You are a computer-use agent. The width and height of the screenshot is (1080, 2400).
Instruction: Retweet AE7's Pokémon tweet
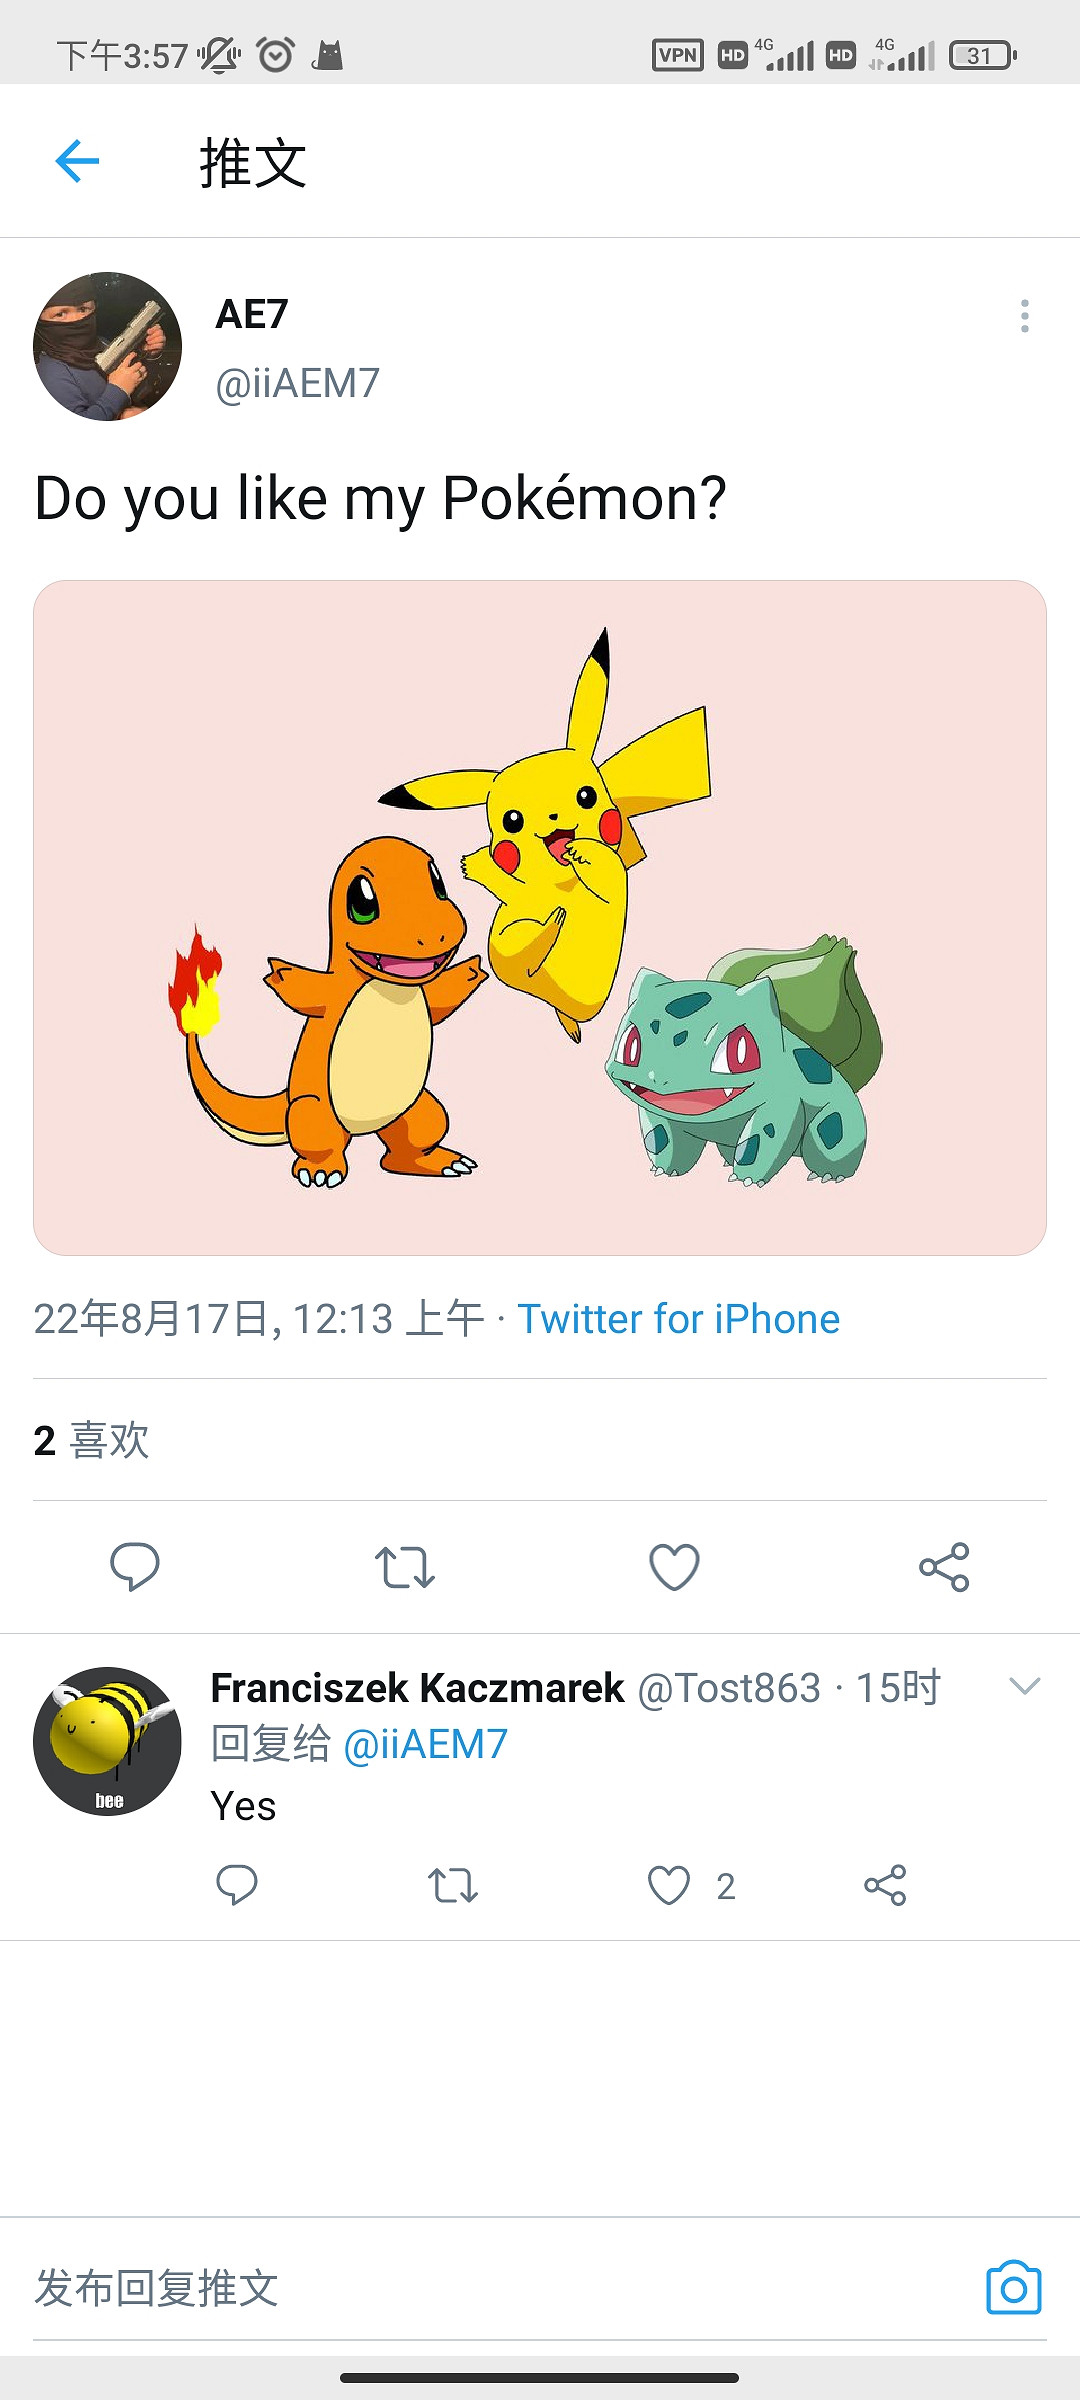[x=404, y=1566]
